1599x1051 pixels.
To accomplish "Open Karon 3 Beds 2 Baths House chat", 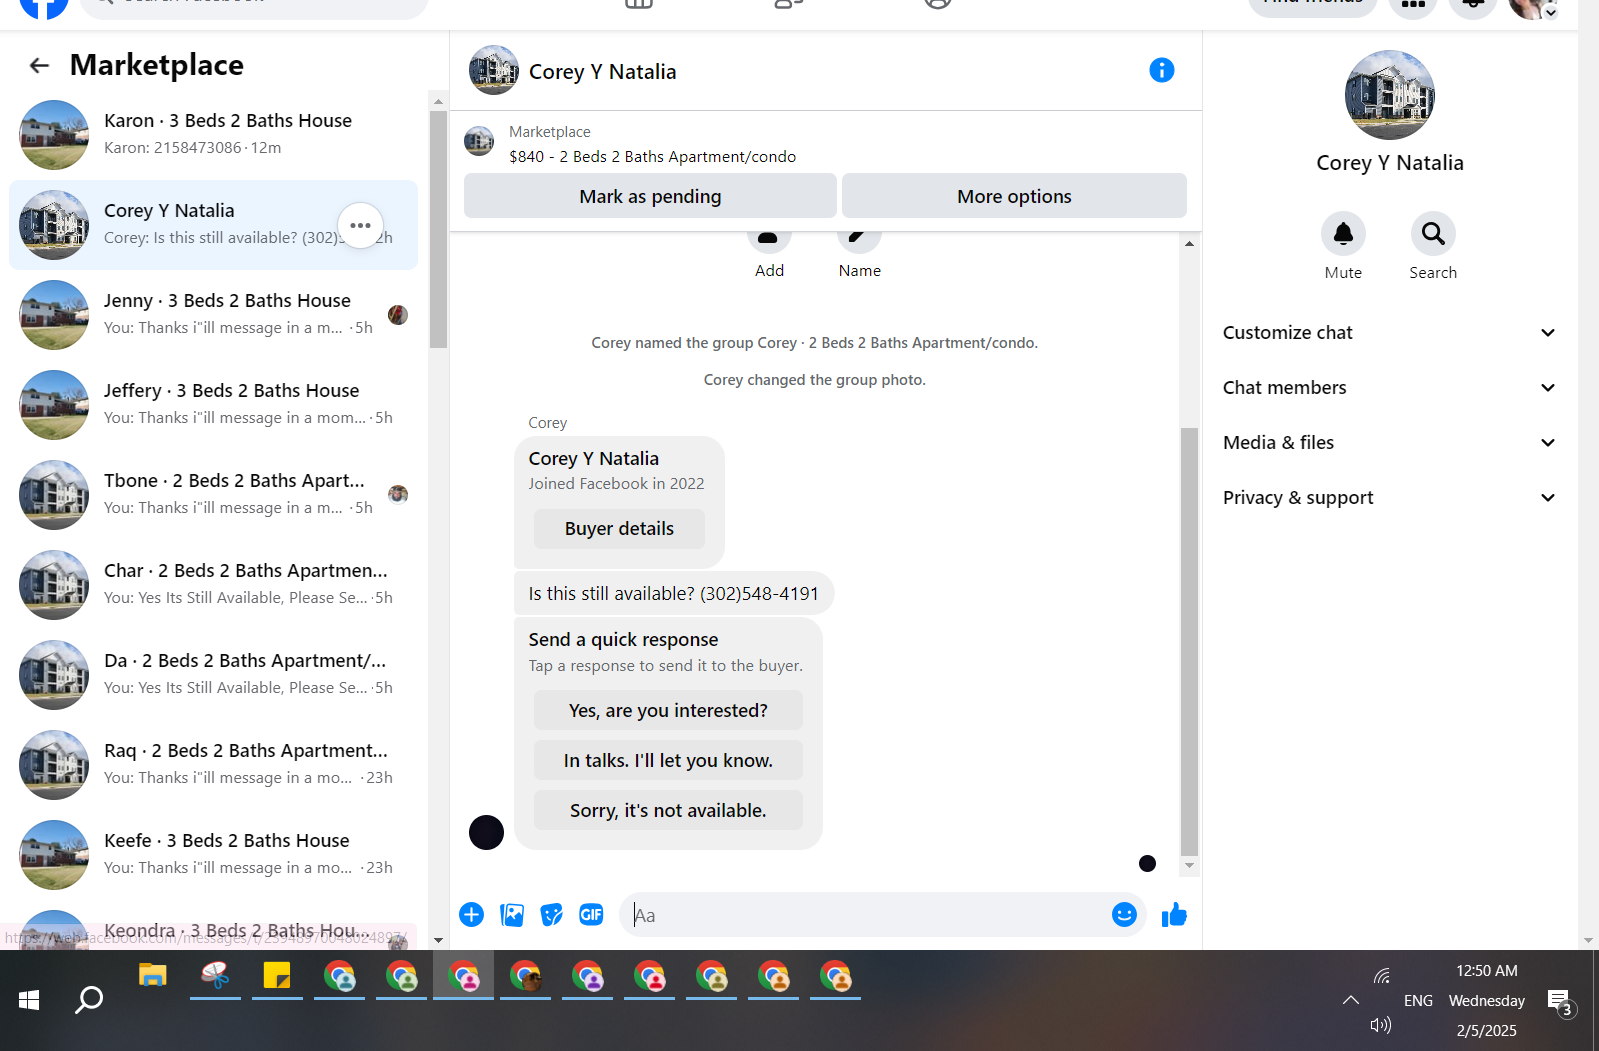I will [x=213, y=135].
